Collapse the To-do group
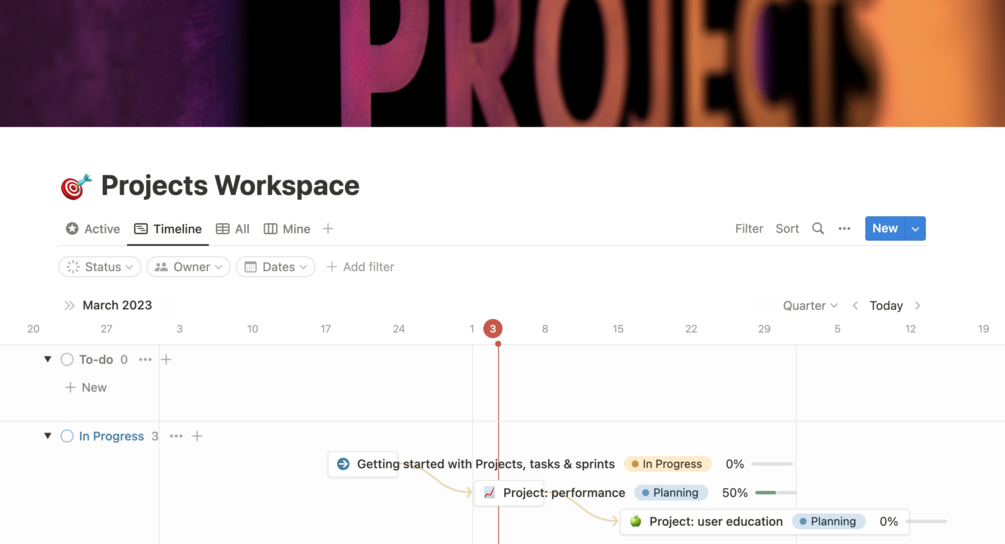 [48, 360]
